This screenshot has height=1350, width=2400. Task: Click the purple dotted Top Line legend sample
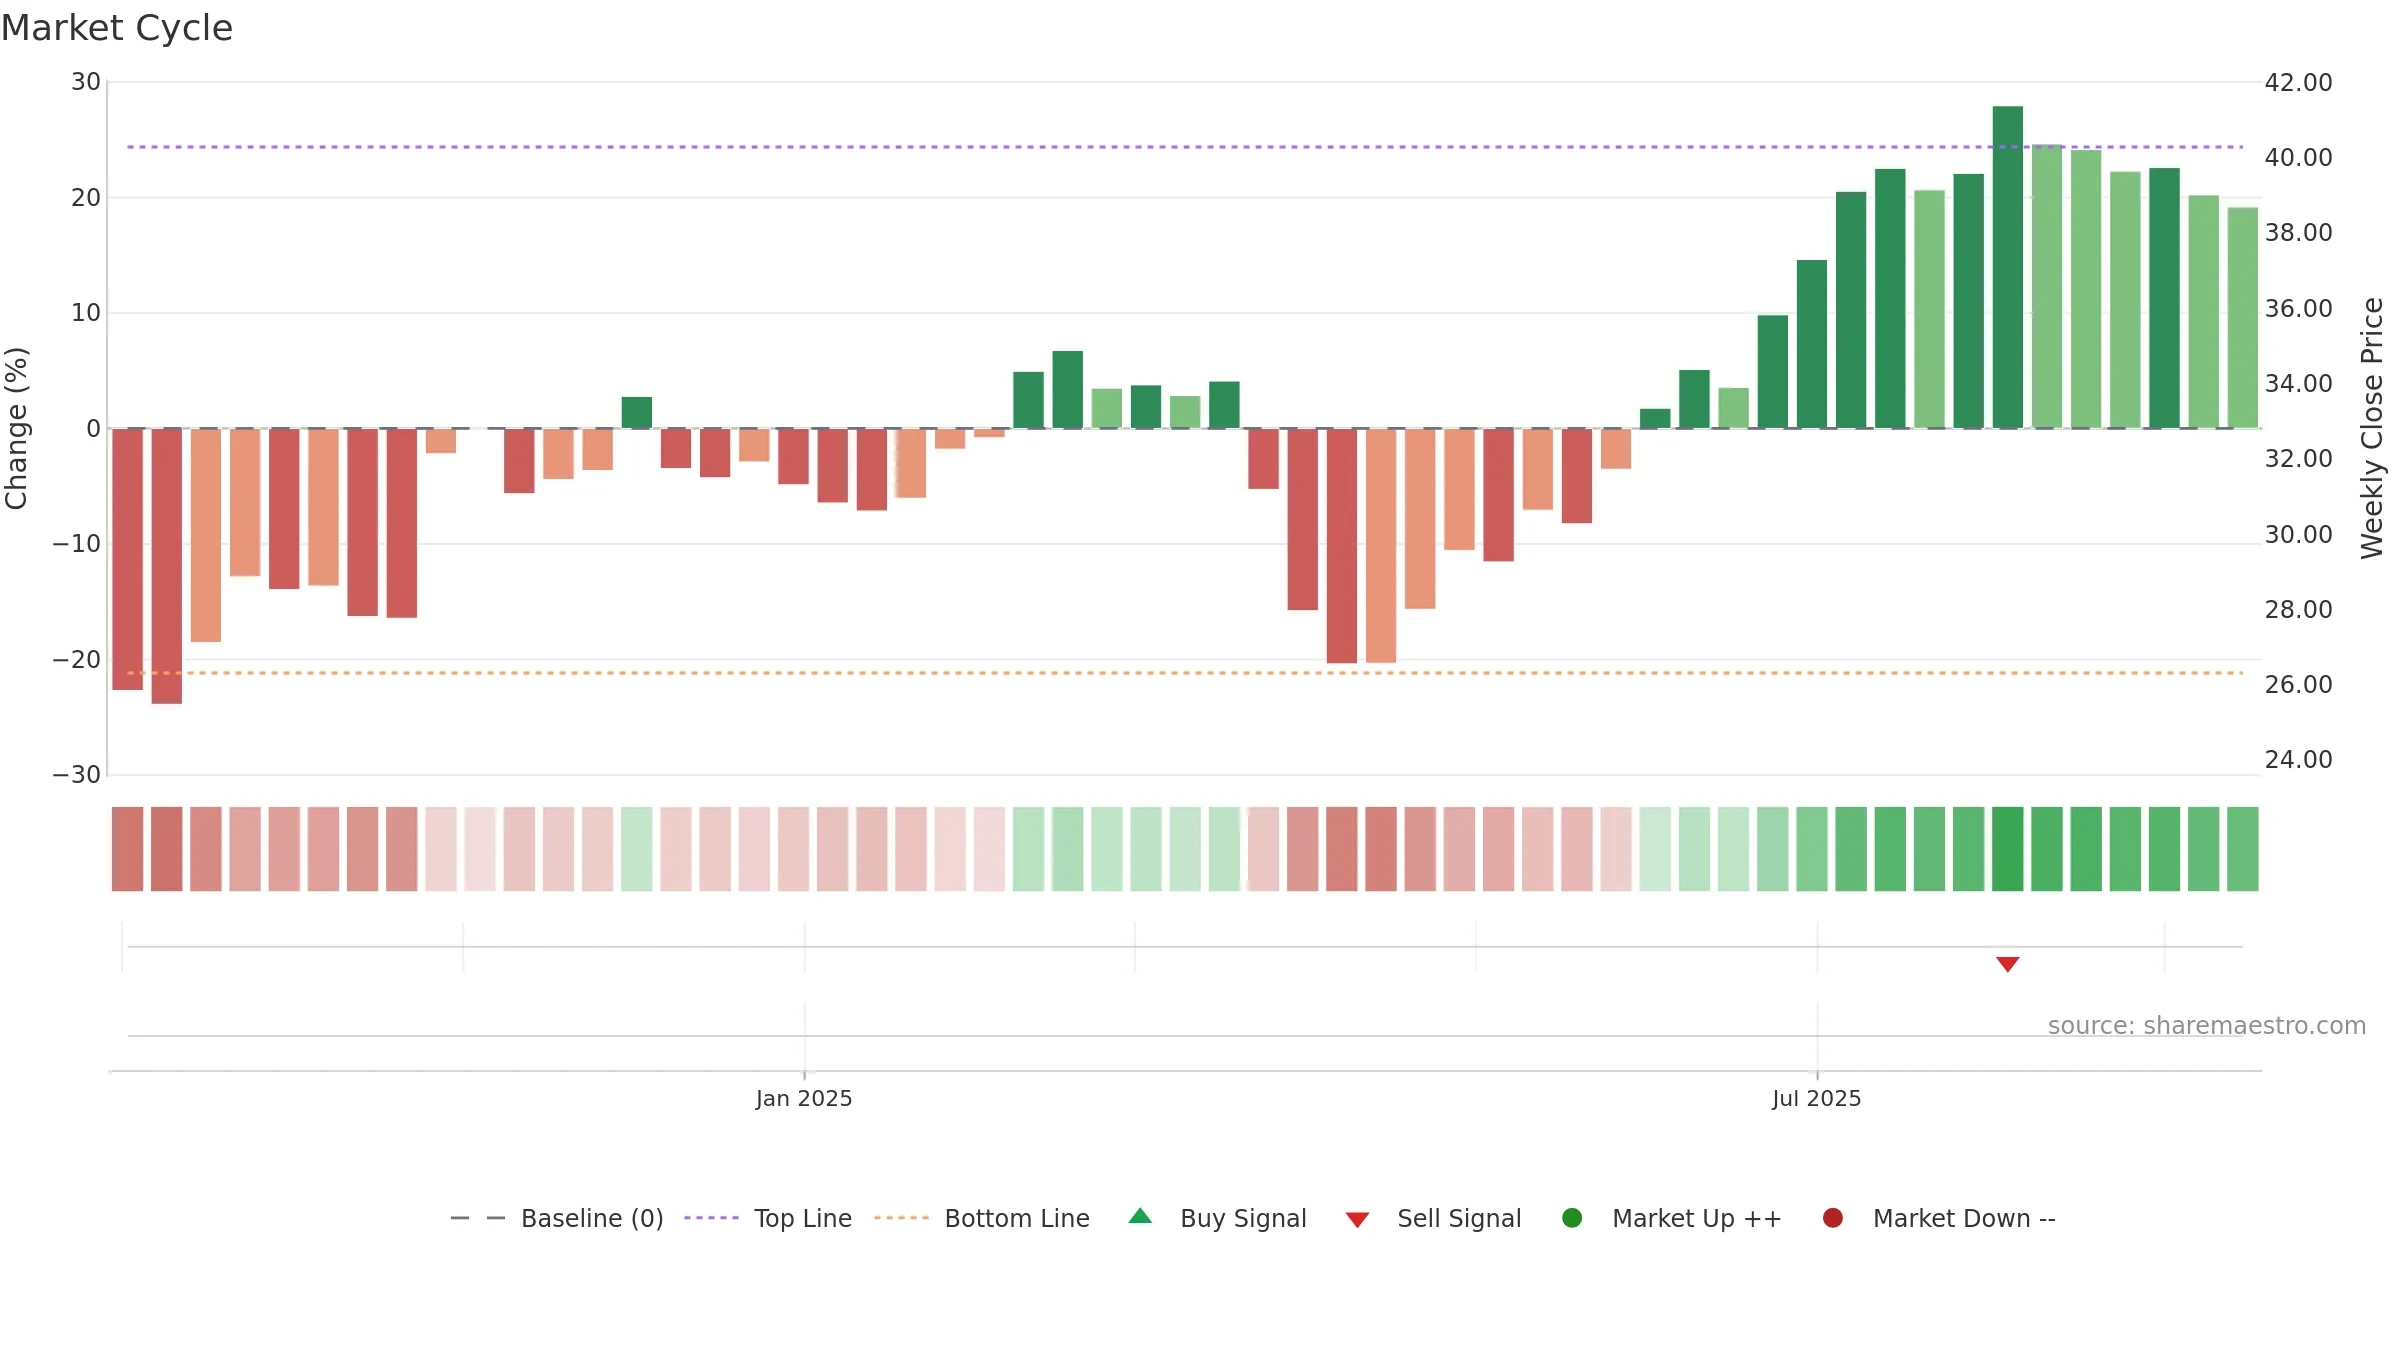(x=711, y=1218)
